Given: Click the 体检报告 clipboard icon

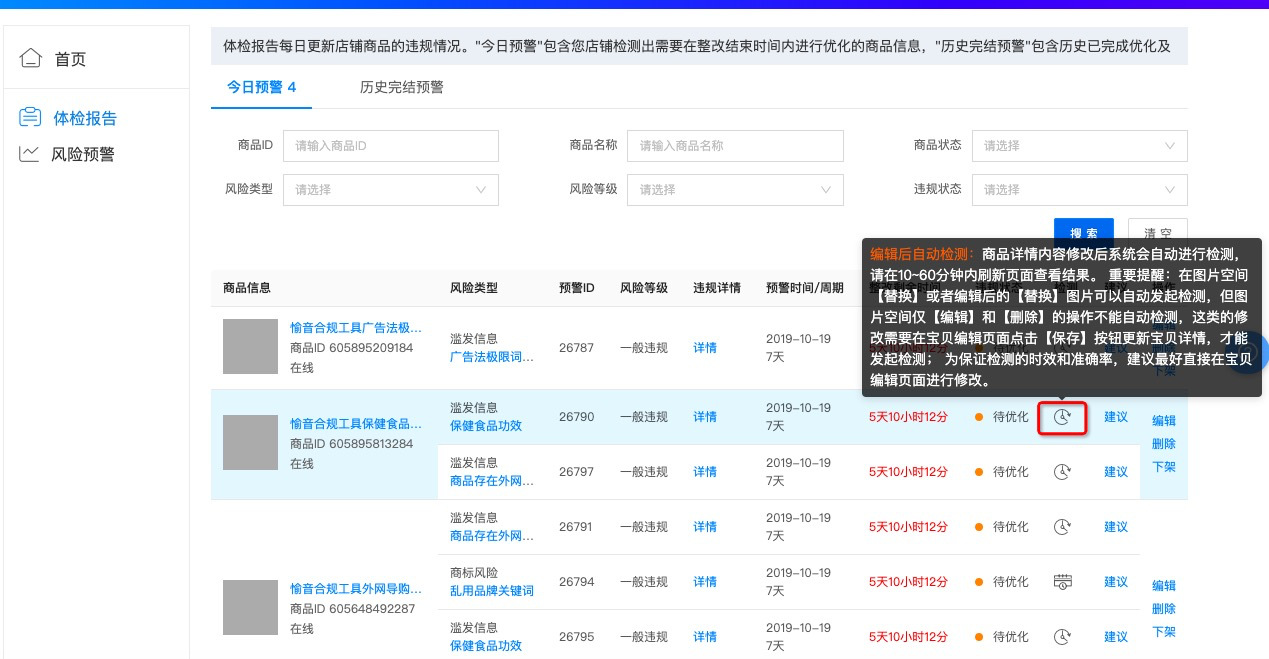Looking at the screenshot, I should coord(31,117).
